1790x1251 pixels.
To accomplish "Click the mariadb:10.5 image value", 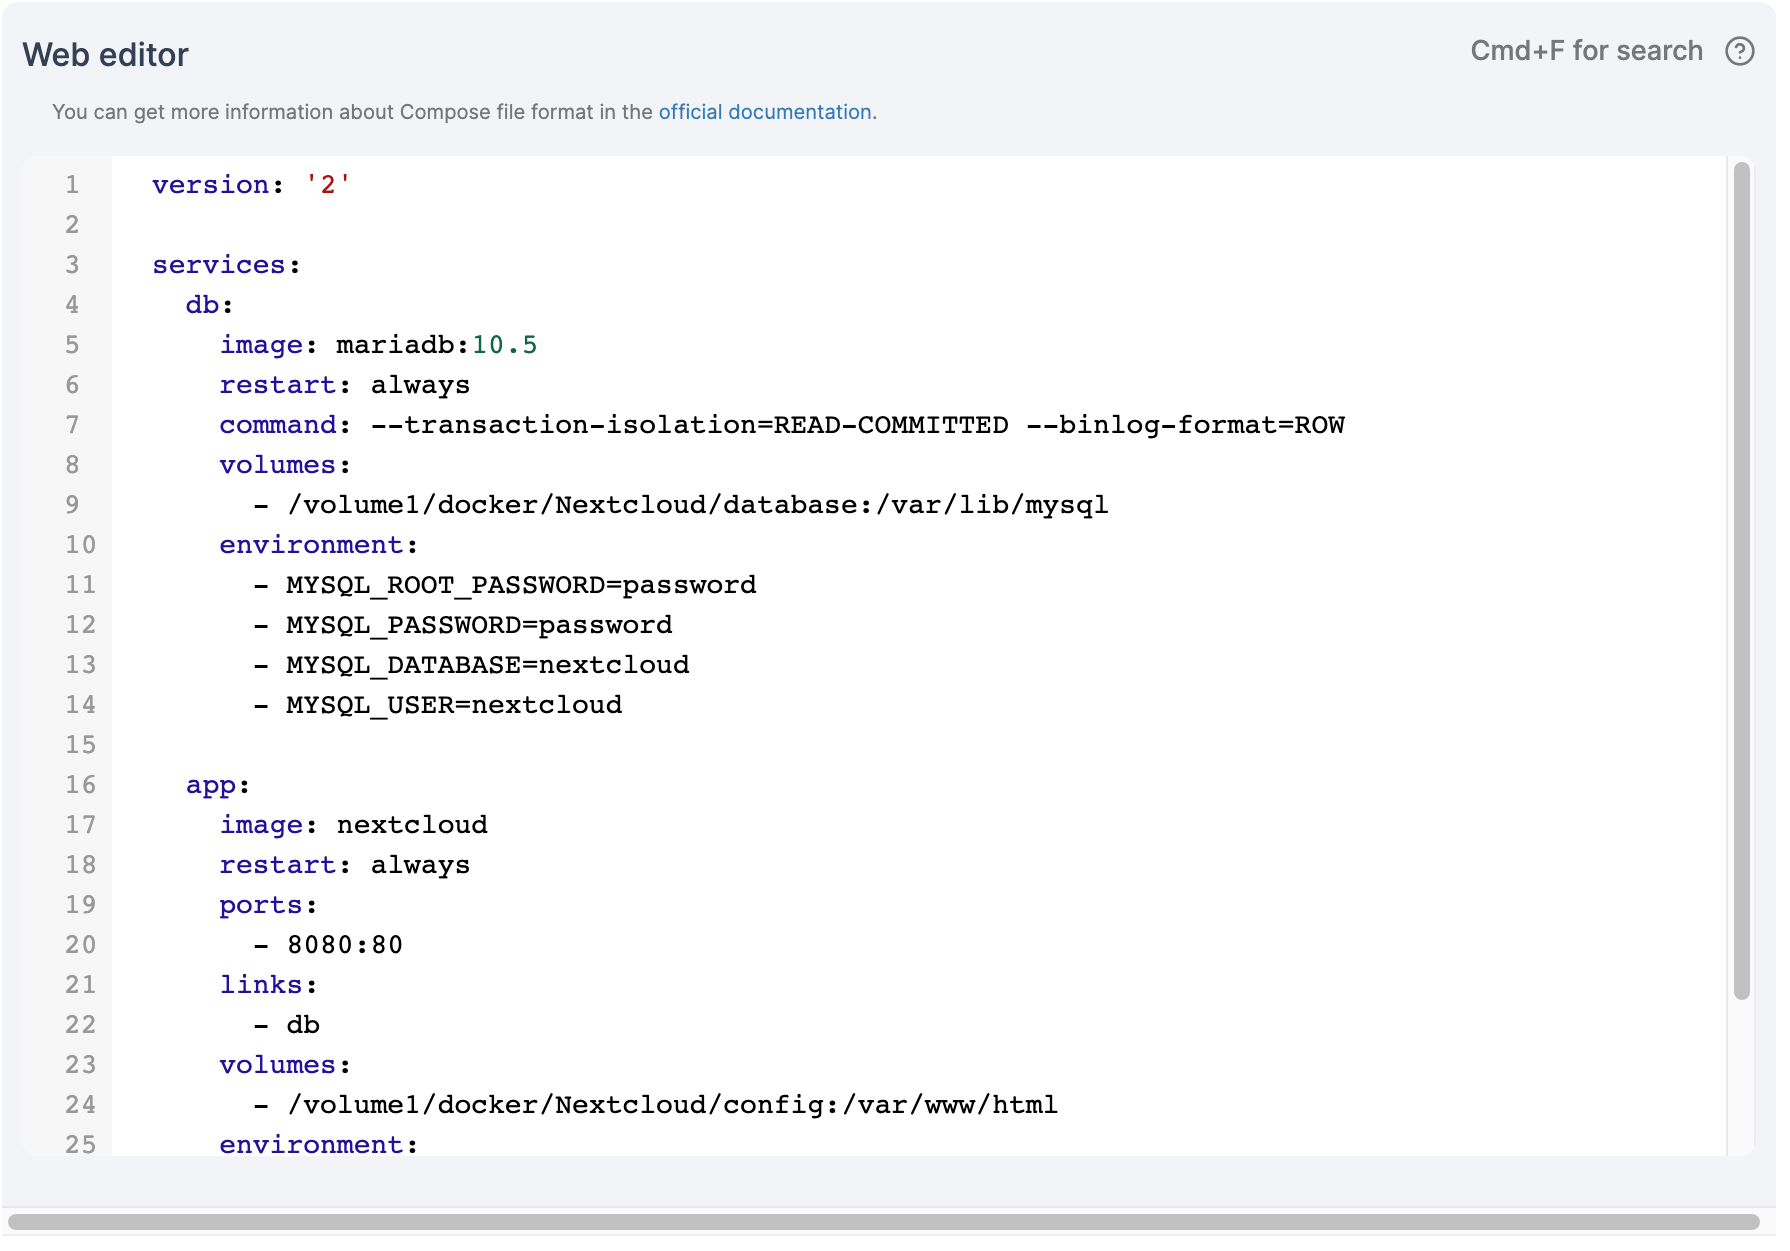I will 436,345.
